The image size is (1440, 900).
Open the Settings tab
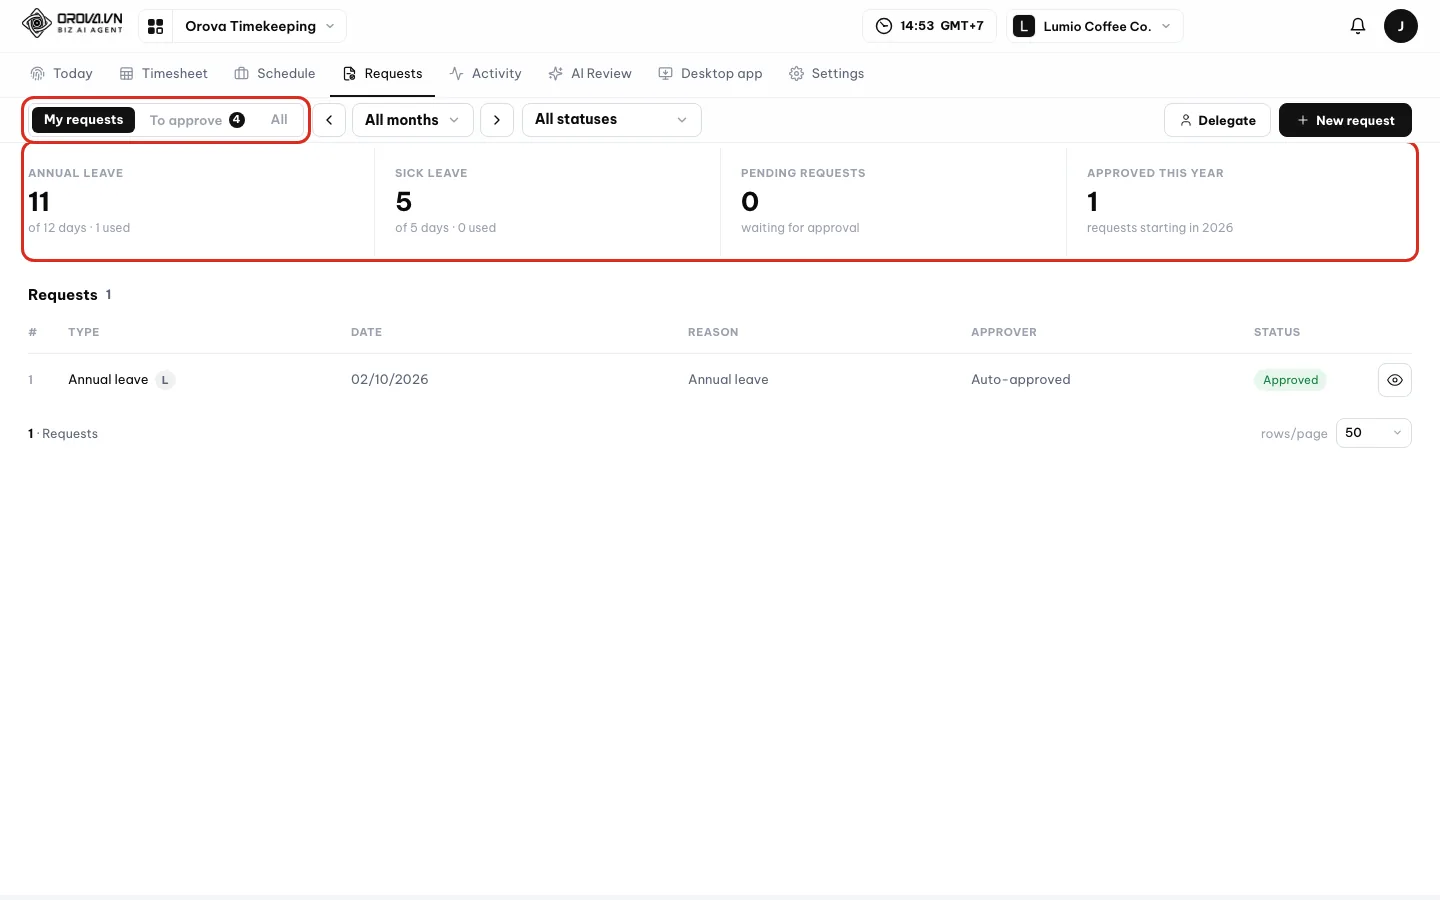(x=826, y=74)
